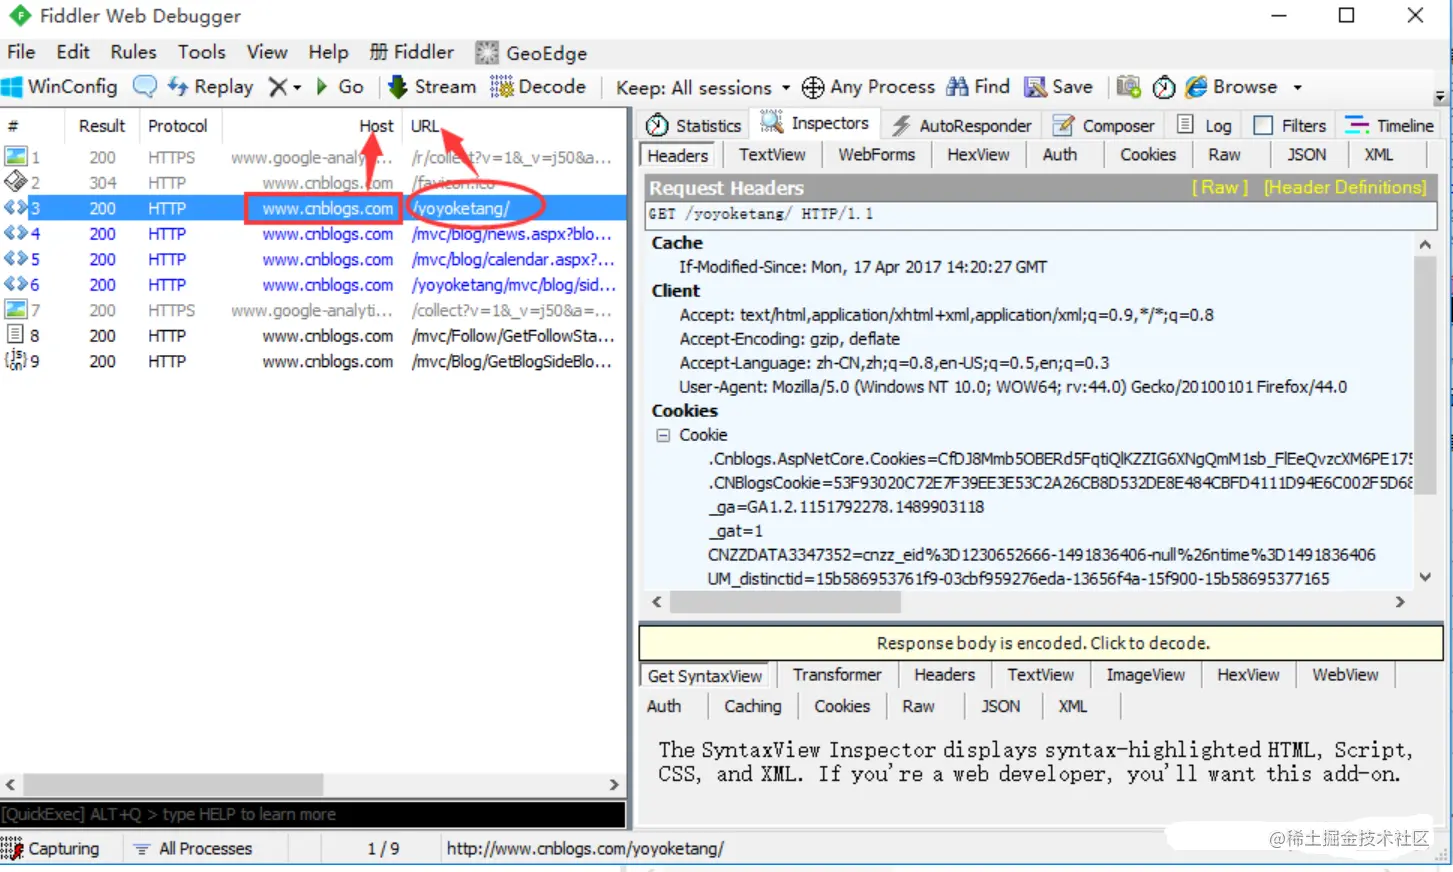Select the request HexView tab
Viewport: 1453px width, 872px height.
(x=978, y=155)
